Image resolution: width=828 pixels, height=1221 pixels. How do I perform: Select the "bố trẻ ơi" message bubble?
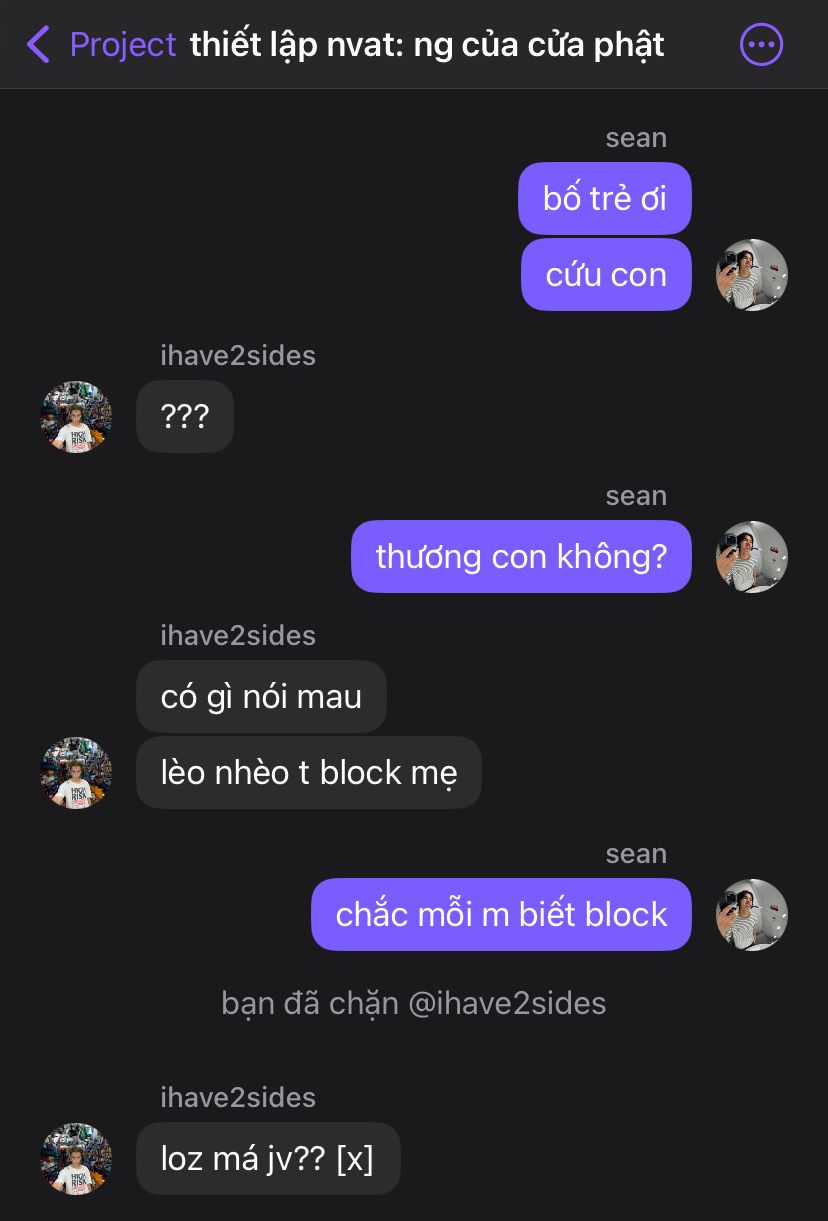[x=605, y=198]
